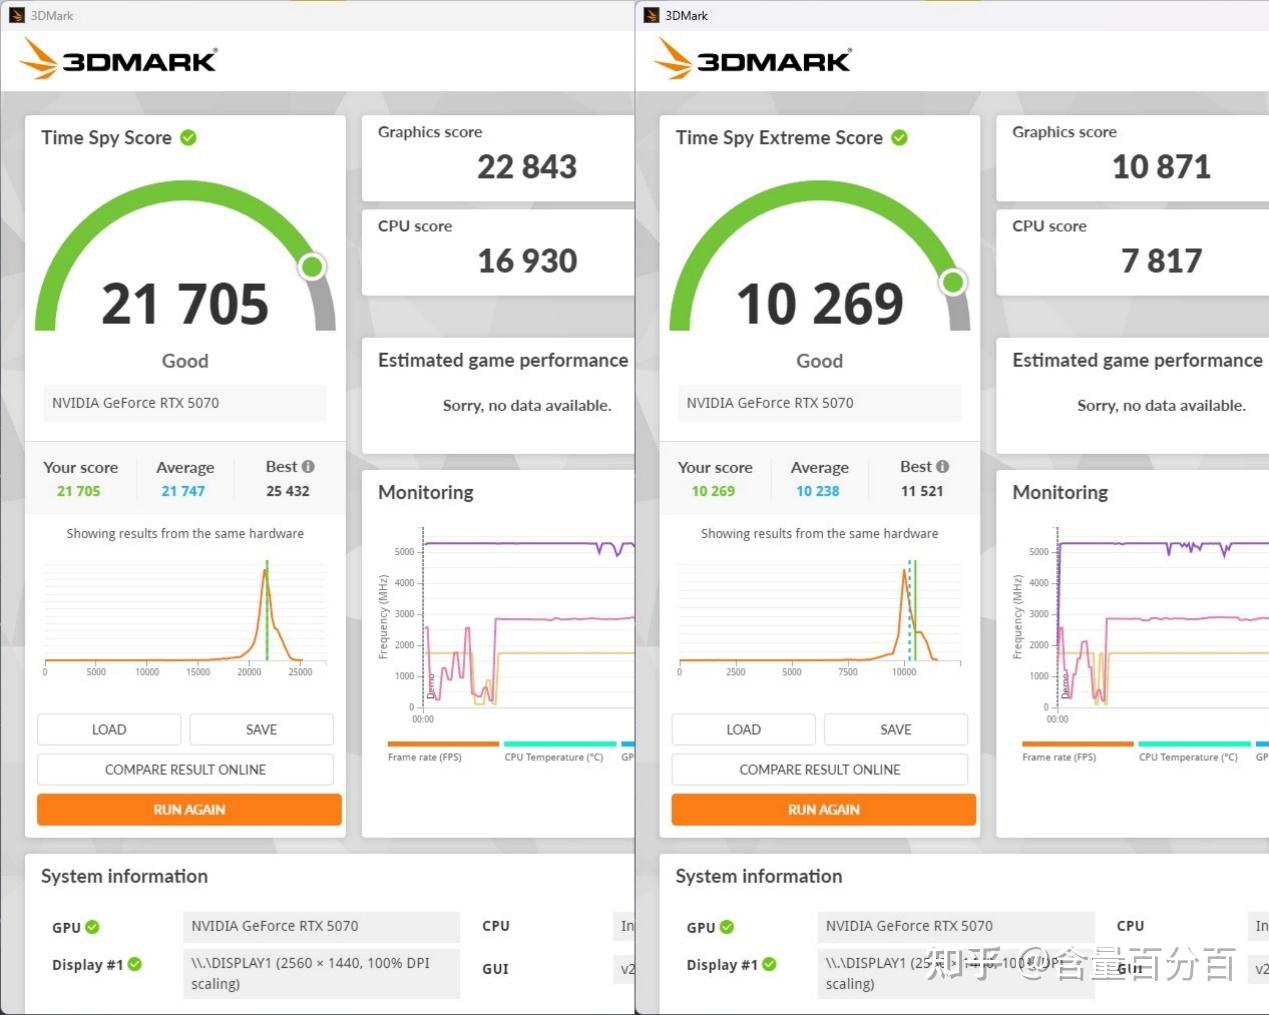The height and width of the screenshot is (1015, 1269).
Task: Click the Good rating under the 10 269 score
Action: tap(819, 361)
